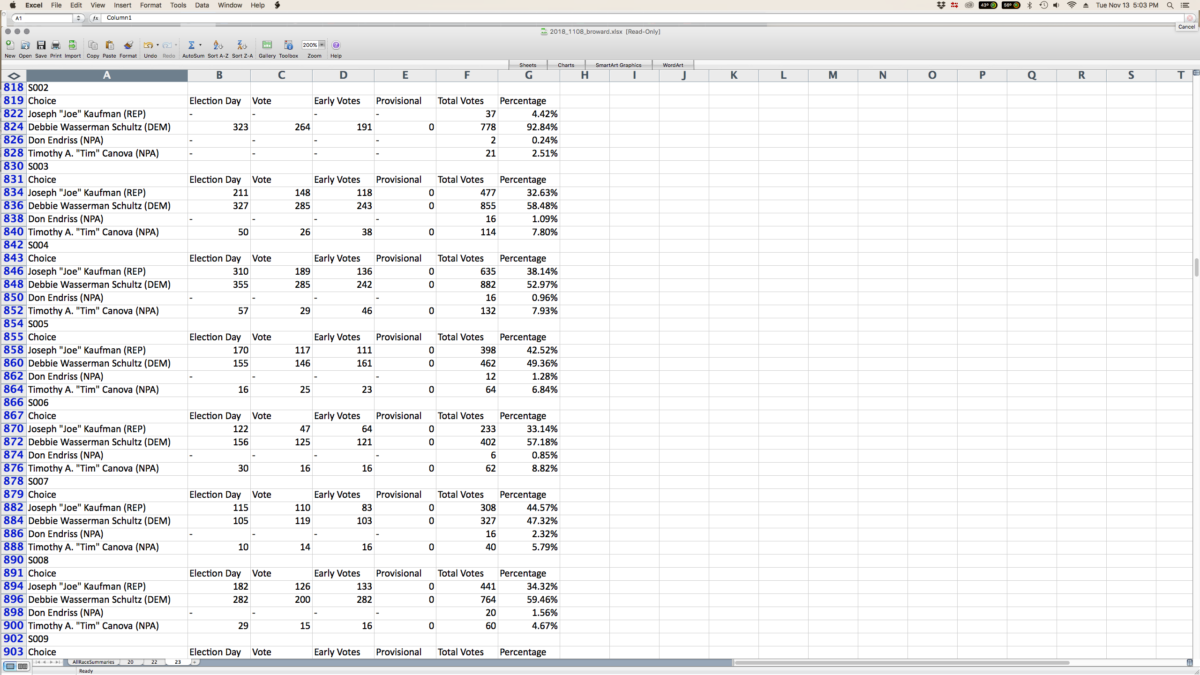1200x675 pixels.
Task: Open the Import tool
Action: (73, 46)
